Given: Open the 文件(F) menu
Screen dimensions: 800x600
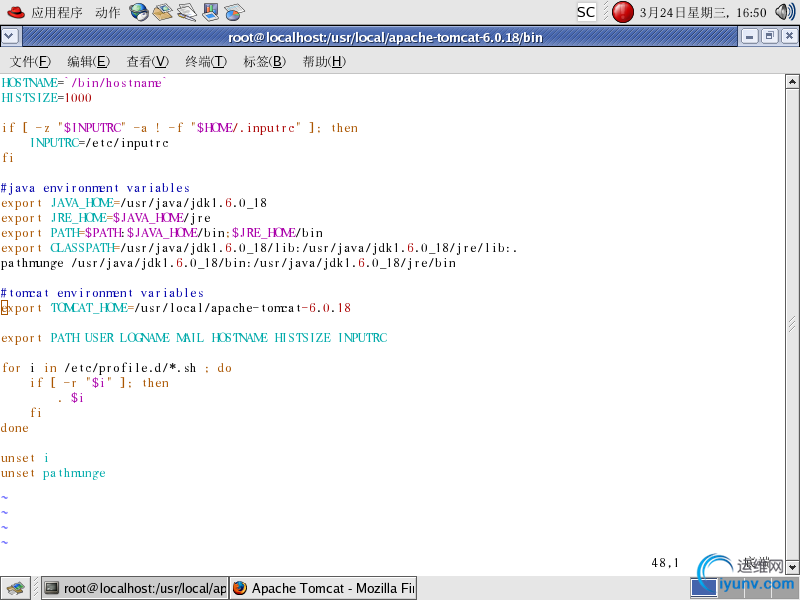Looking at the screenshot, I should click(30, 62).
